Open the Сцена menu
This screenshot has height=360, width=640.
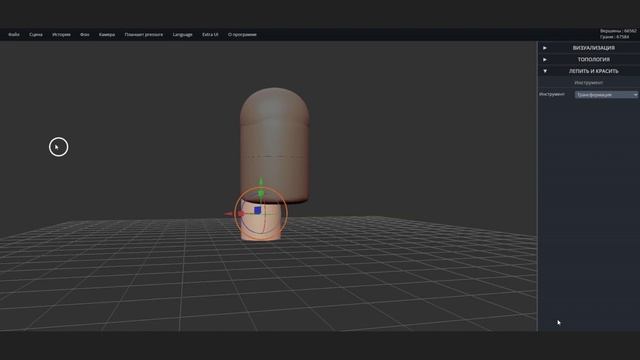pos(36,35)
